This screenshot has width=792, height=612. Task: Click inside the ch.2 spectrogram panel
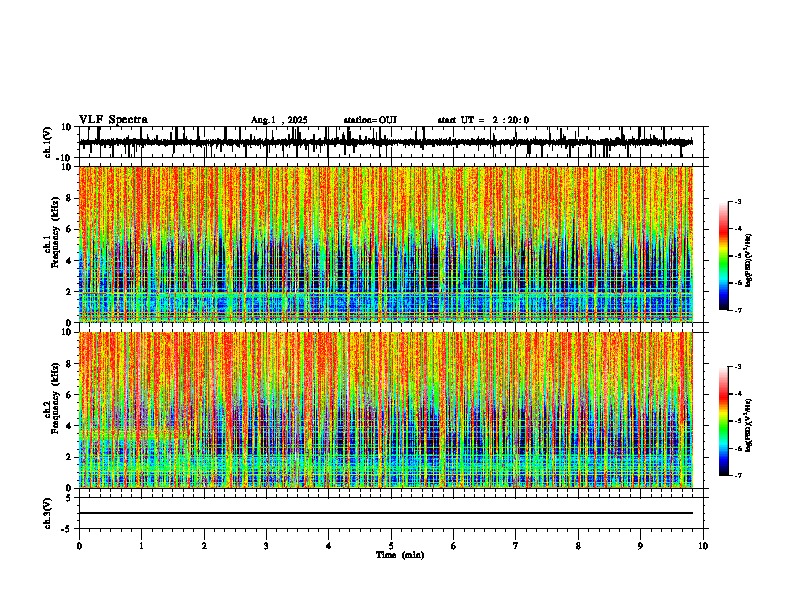[x=386, y=410]
